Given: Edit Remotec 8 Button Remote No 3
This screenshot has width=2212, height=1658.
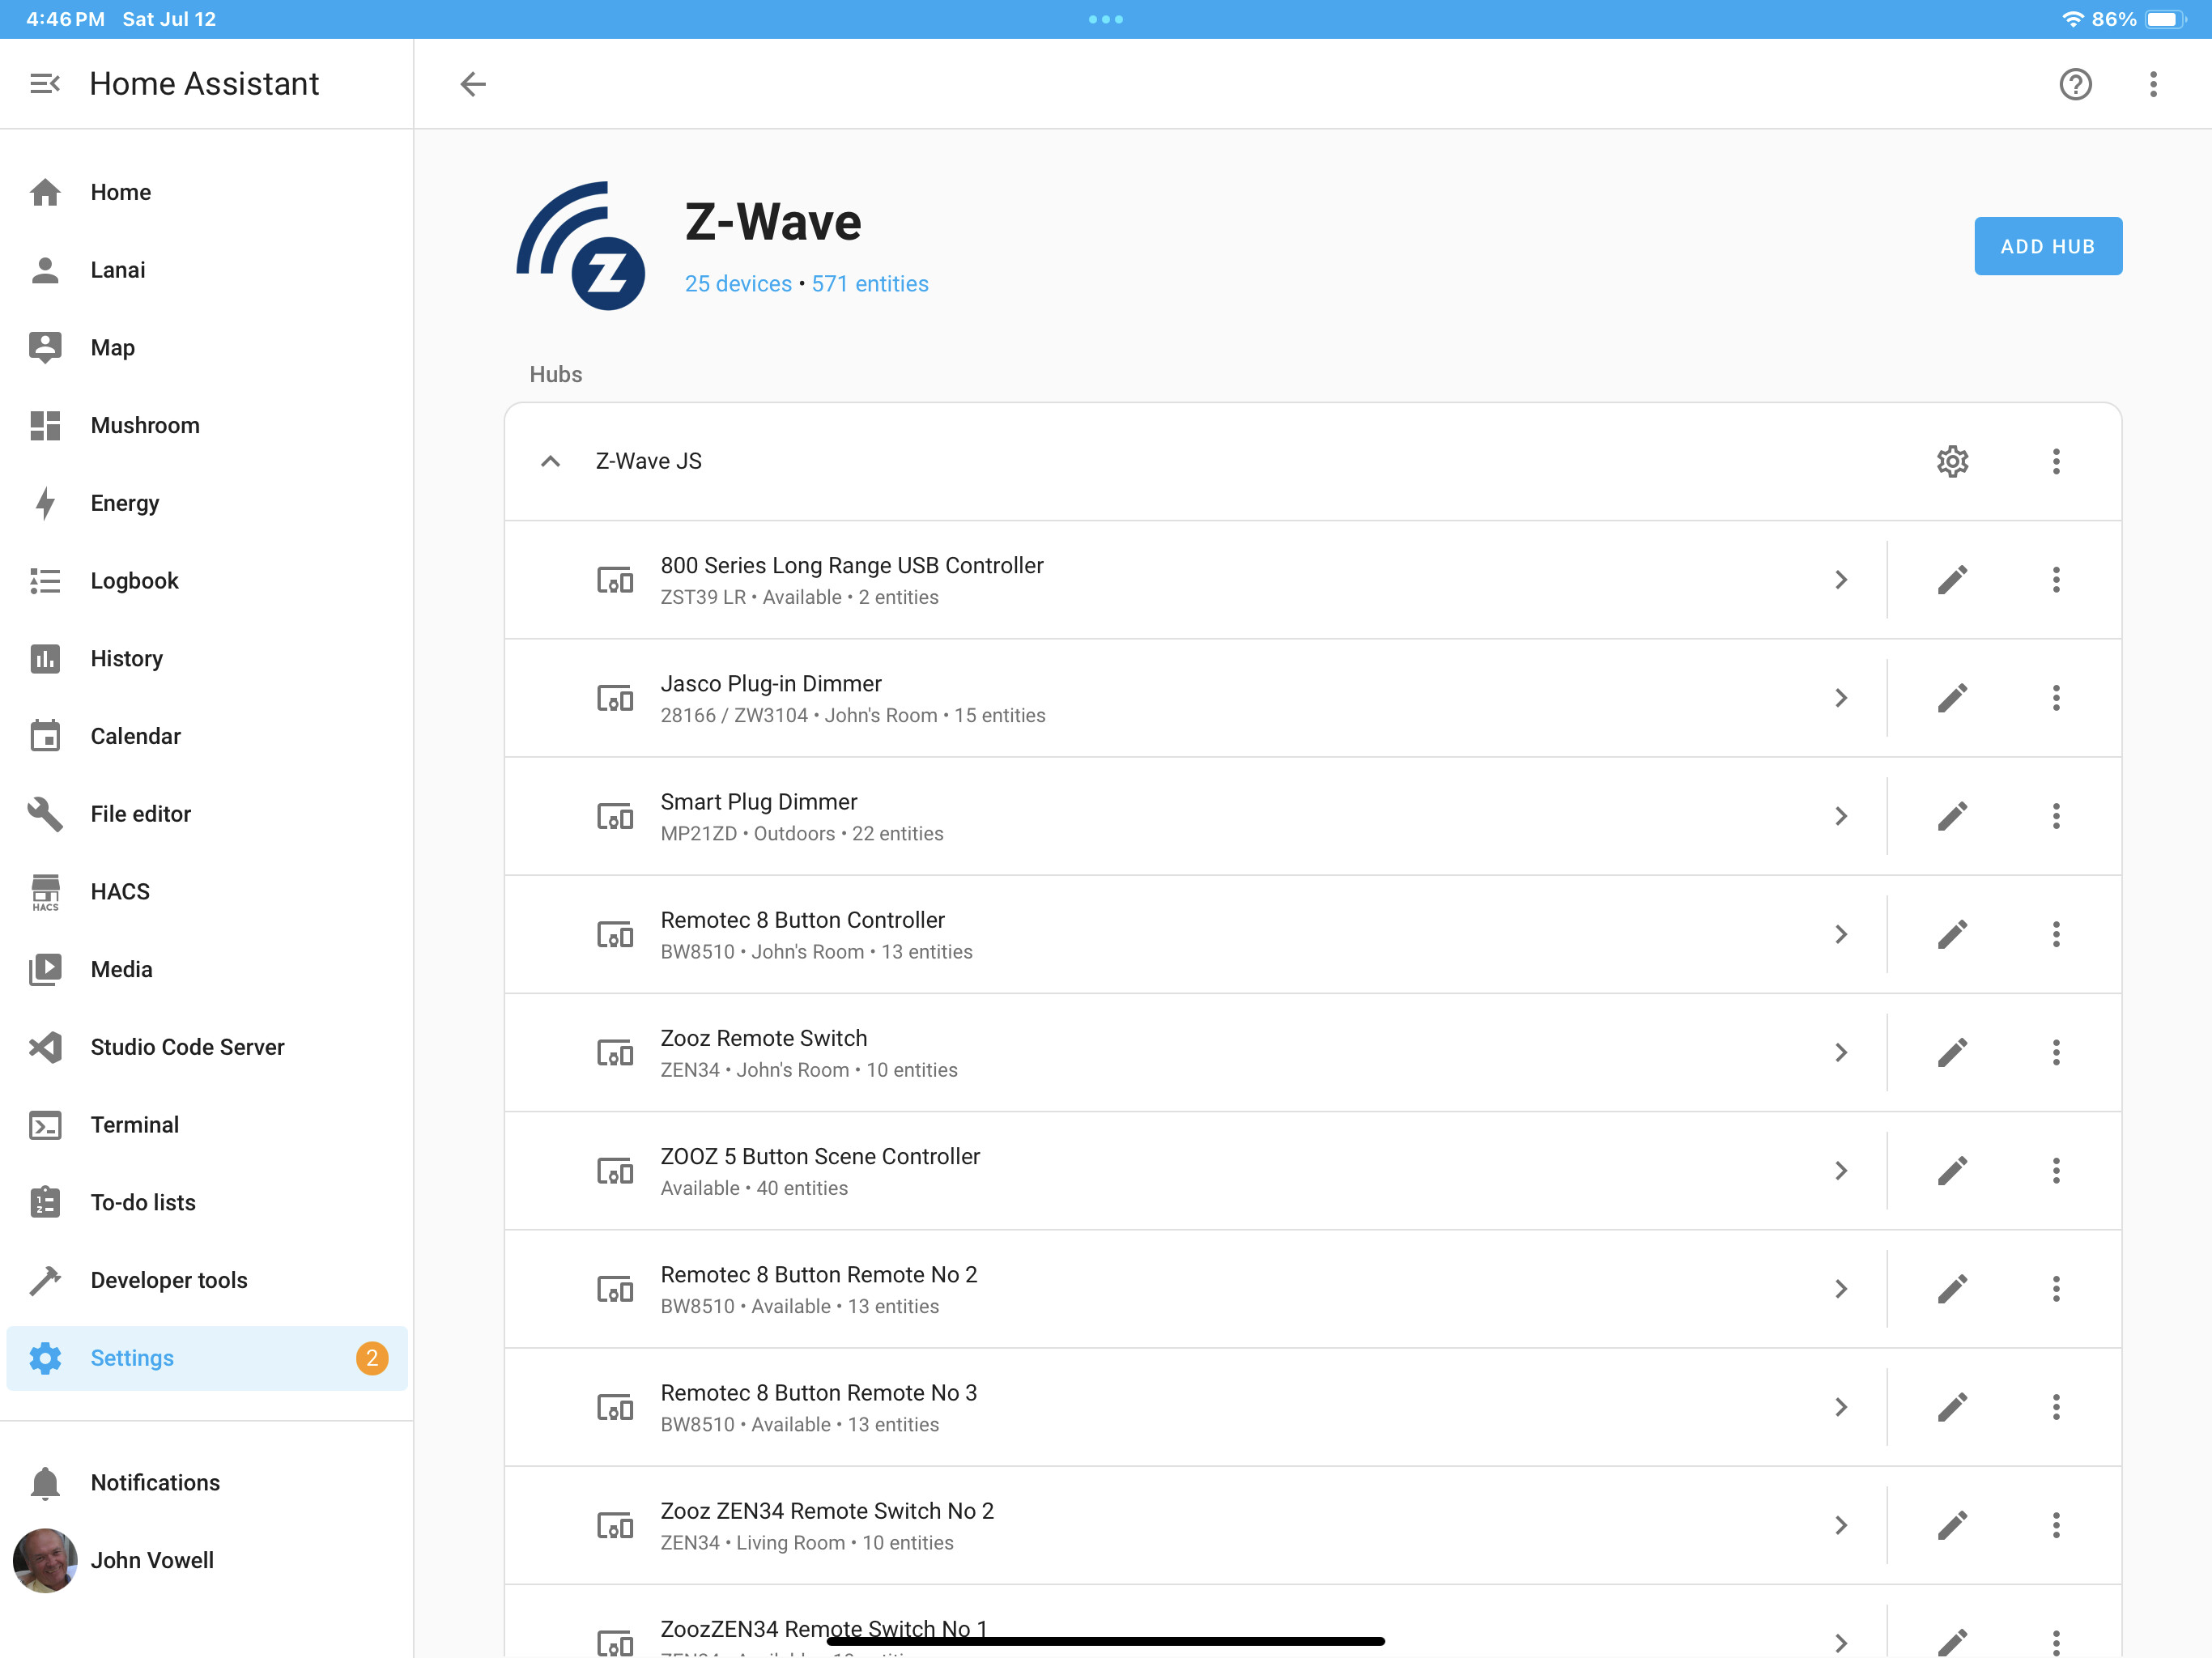Looking at the screenshot, I should click(x=1952, y=1407).
